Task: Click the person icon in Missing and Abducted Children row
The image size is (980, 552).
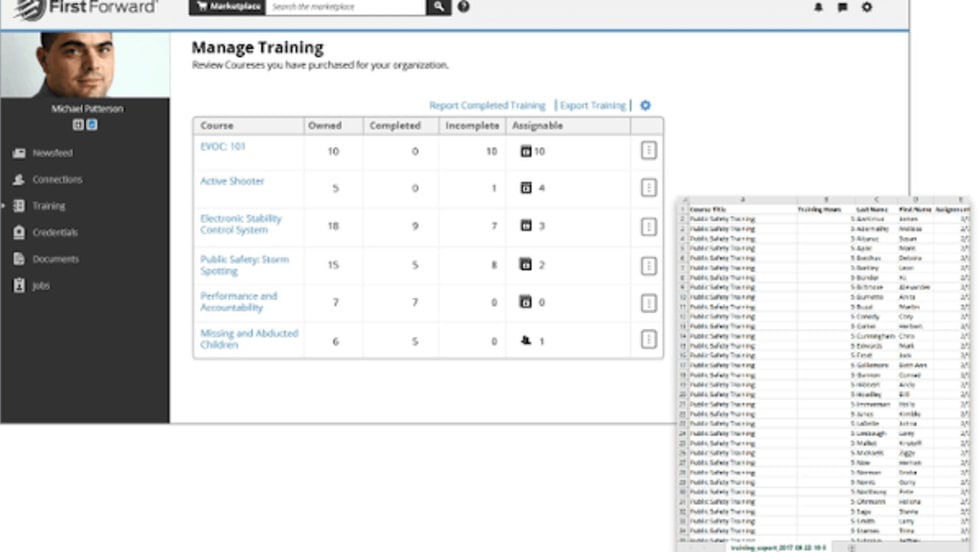Action: click(526, 341)
